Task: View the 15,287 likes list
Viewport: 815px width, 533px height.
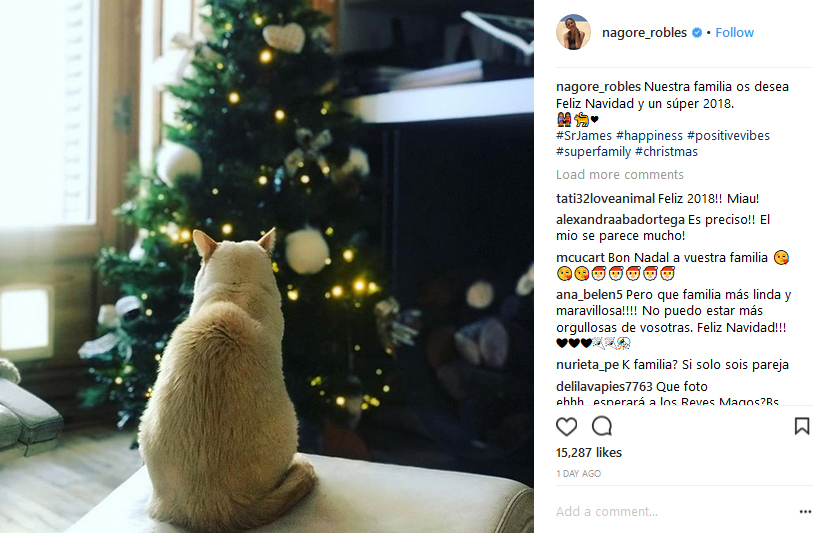Action: [x=589, y=453]
